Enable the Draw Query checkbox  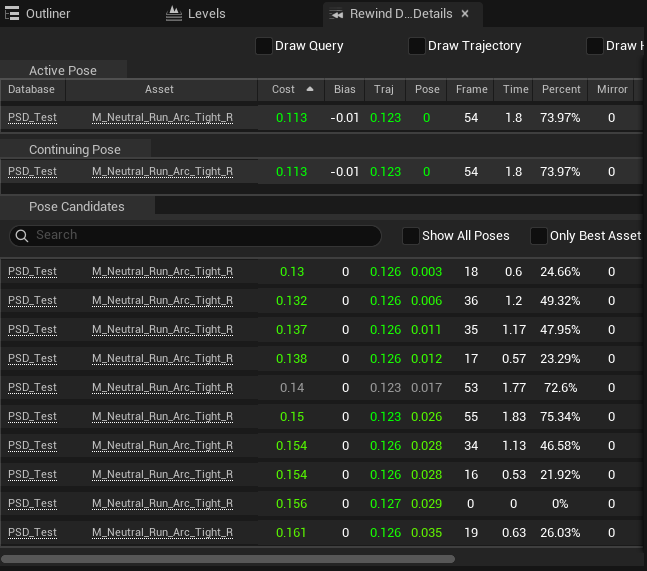coord(264,46)
